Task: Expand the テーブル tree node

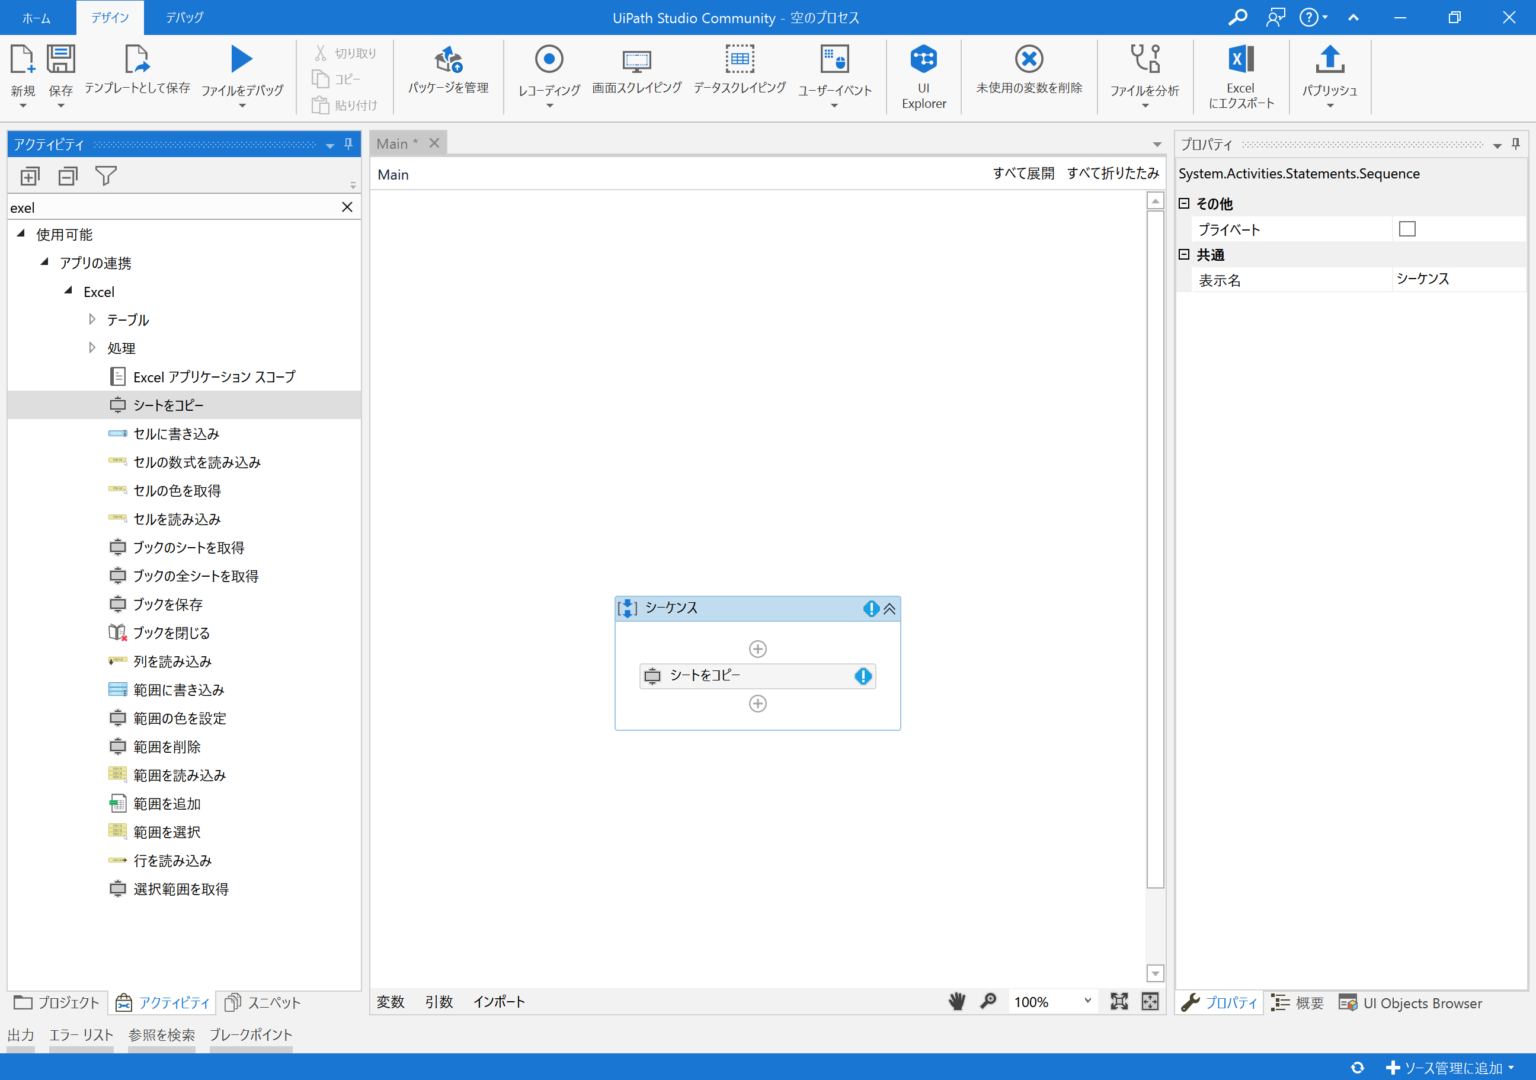Action: click(91, 319)
